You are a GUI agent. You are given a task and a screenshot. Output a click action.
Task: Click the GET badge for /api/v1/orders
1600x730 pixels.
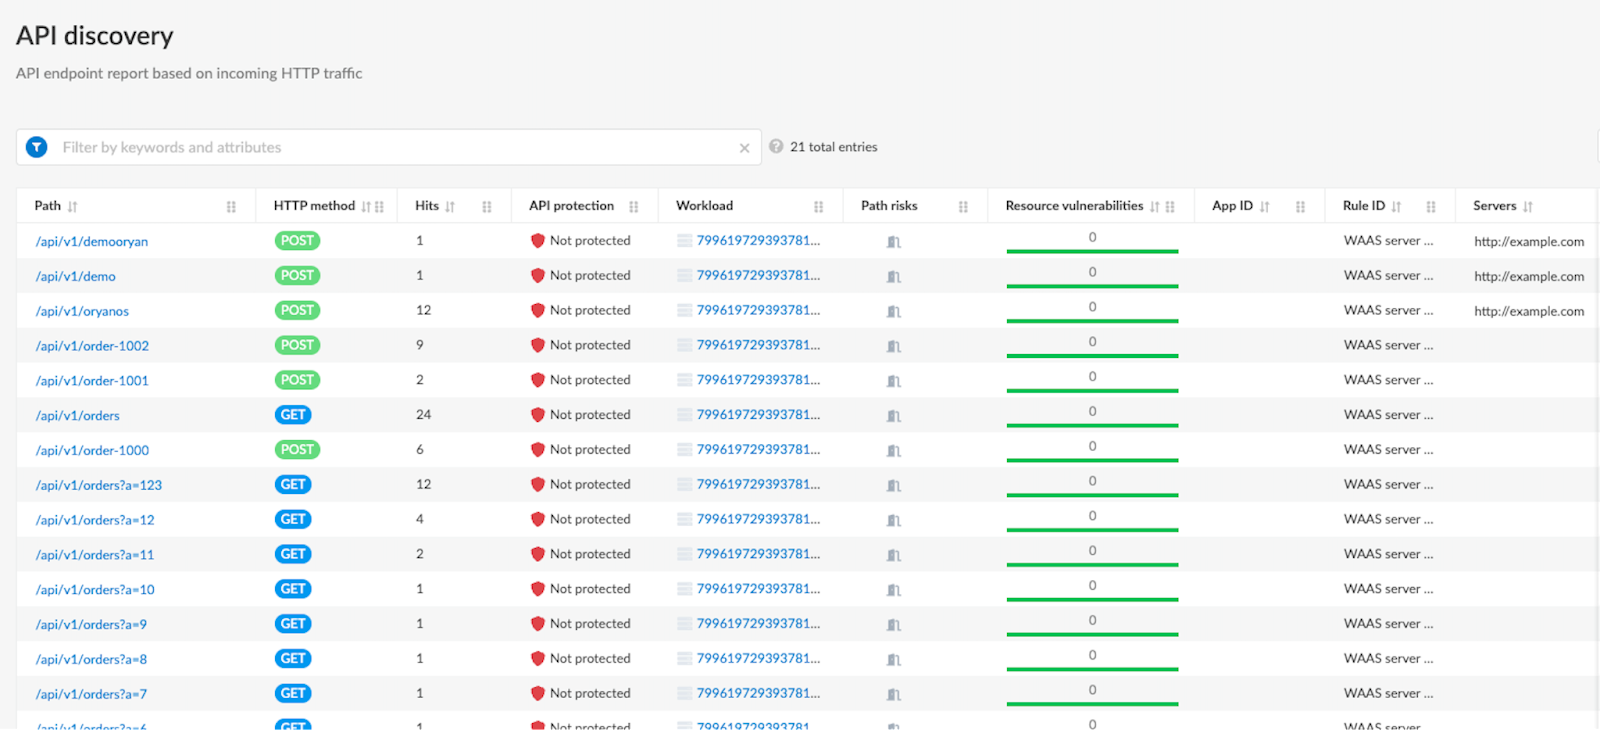pyautogui.click(x=293, y=414)
